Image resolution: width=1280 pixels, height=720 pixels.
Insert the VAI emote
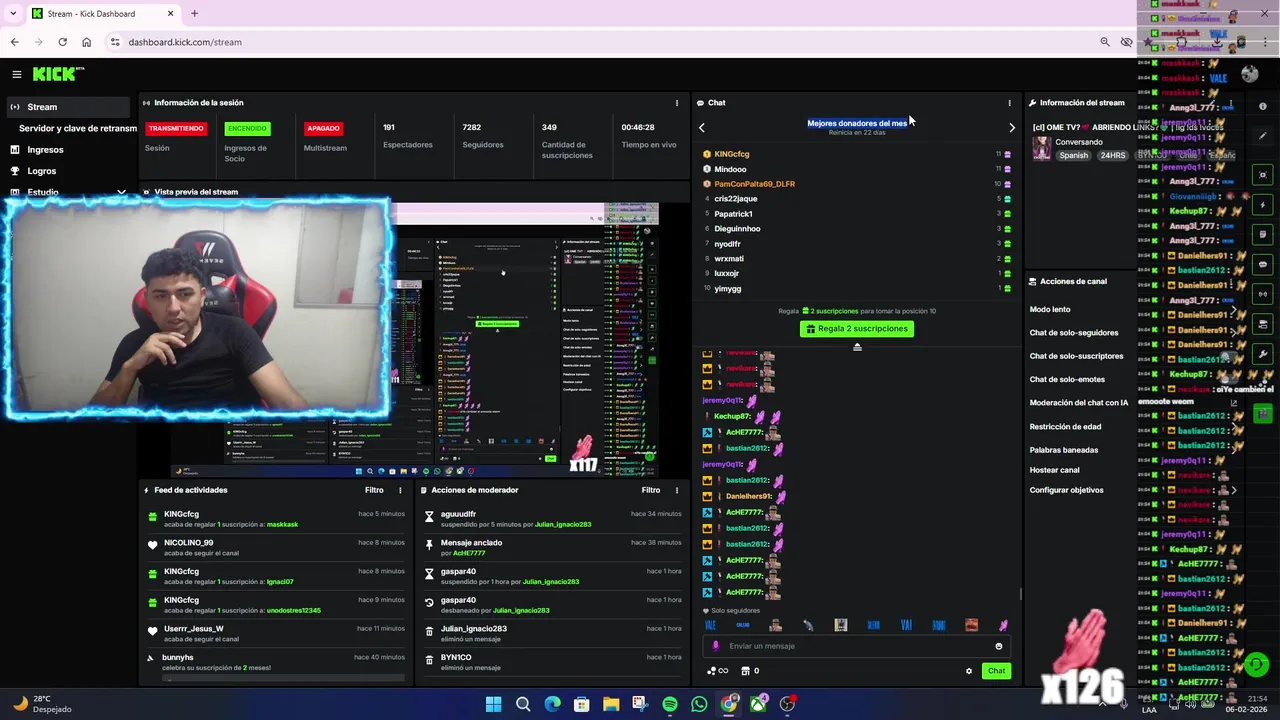906,625
